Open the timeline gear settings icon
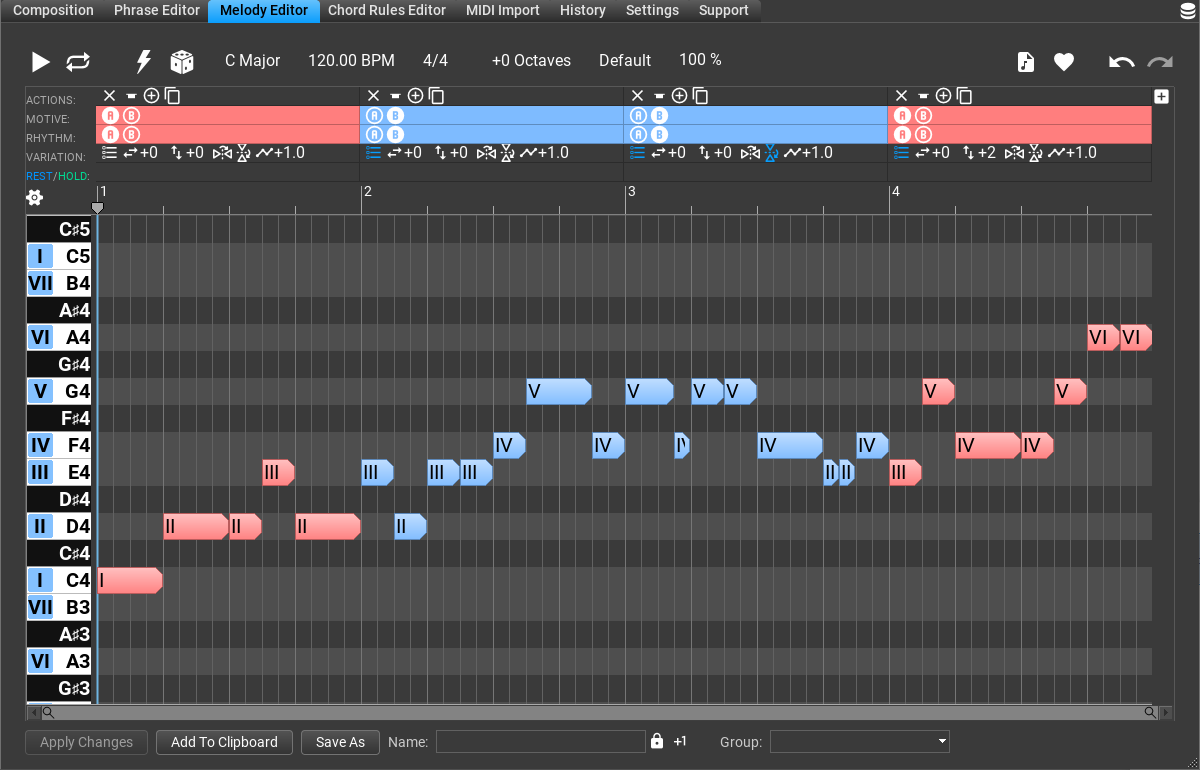Screen dimensions: 1200x770 tap(34, 197)
